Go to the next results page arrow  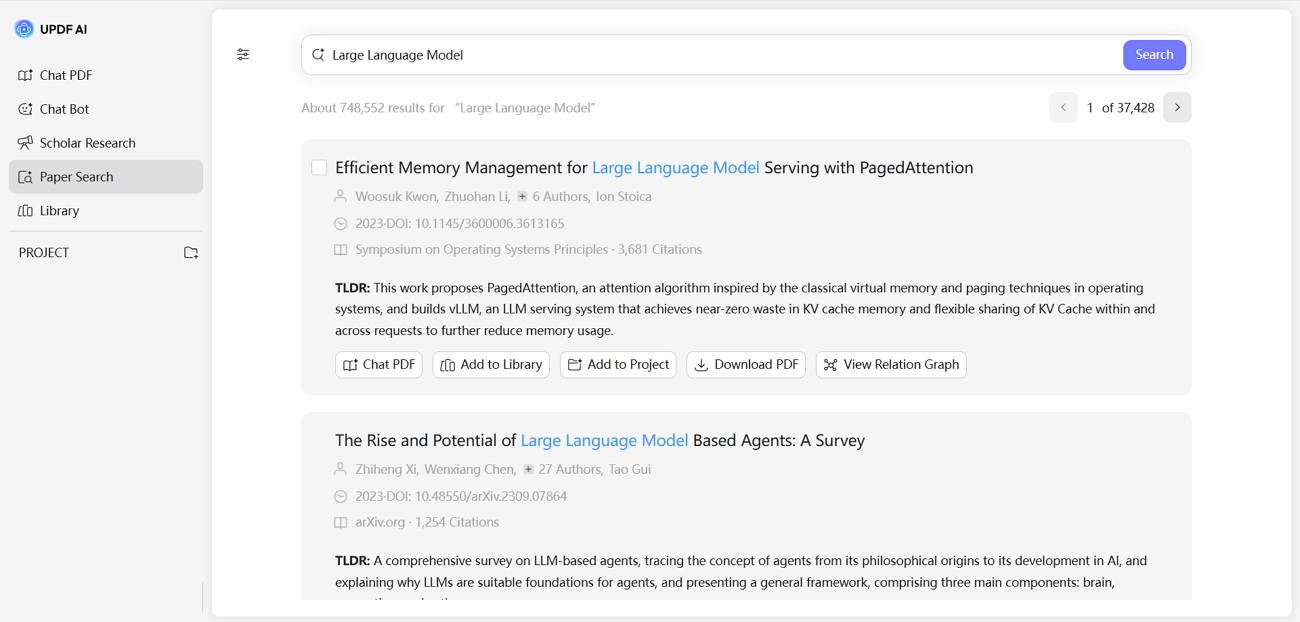1176,107
